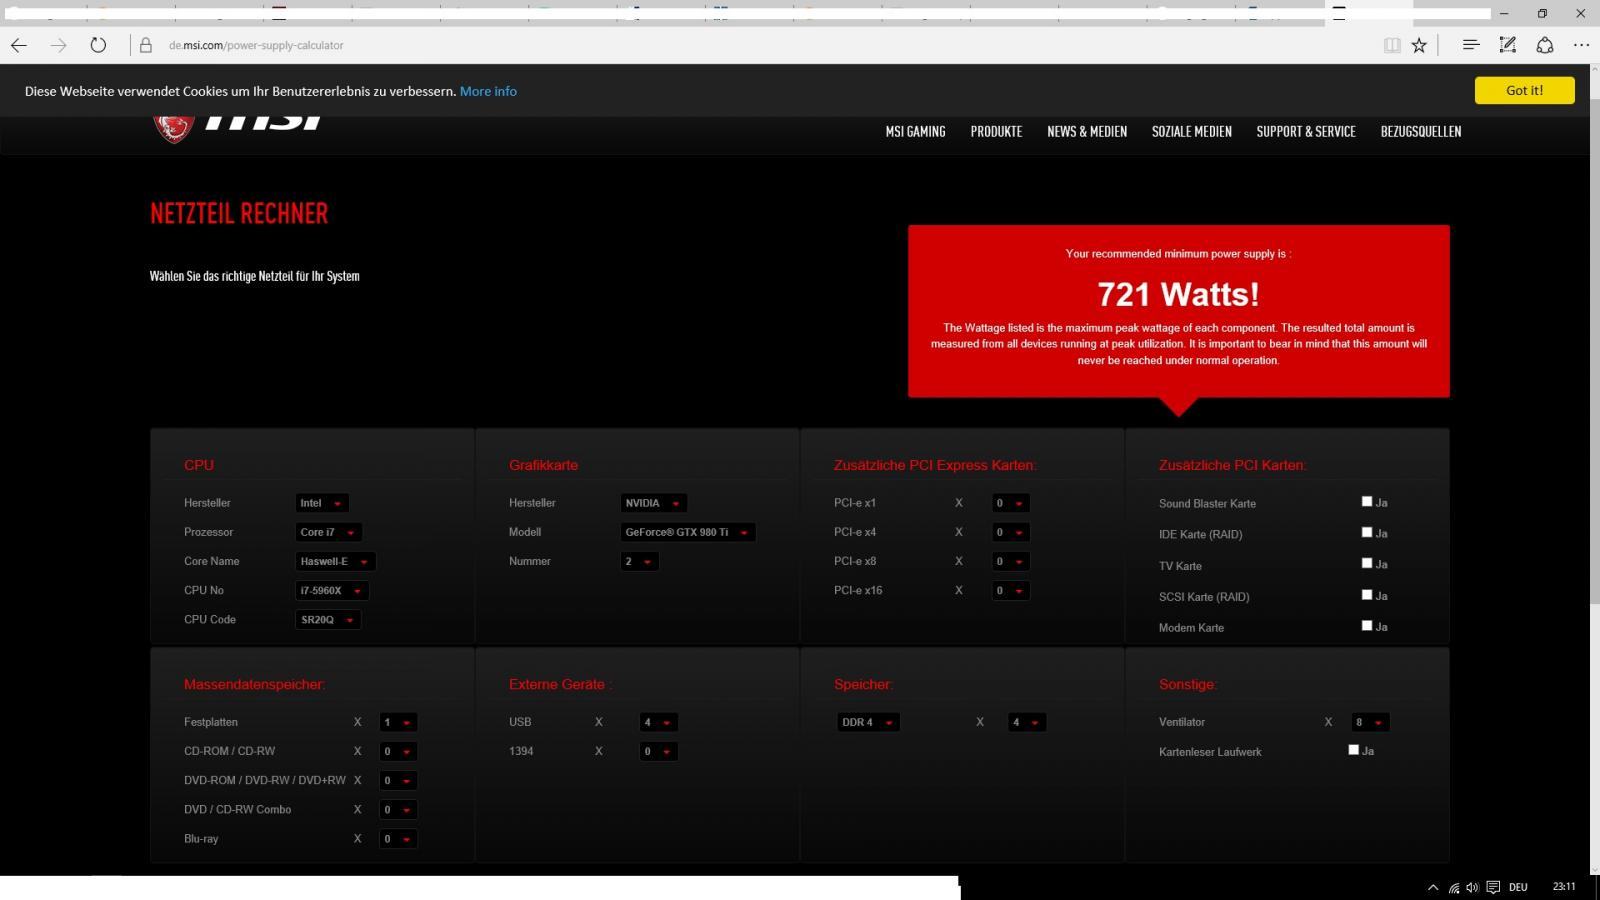Open the CPU Code SR20Q dropdown
Screen dimensions: 1600x900
pyautogui.click(x=328, y=619)
